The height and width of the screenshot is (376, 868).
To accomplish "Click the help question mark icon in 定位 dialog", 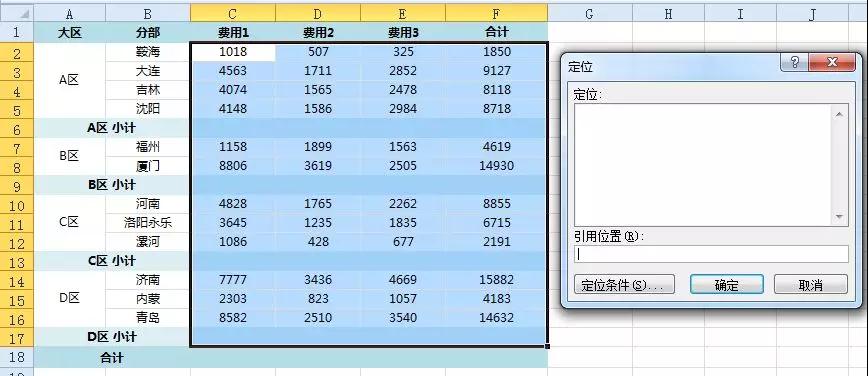I will 794,62.
